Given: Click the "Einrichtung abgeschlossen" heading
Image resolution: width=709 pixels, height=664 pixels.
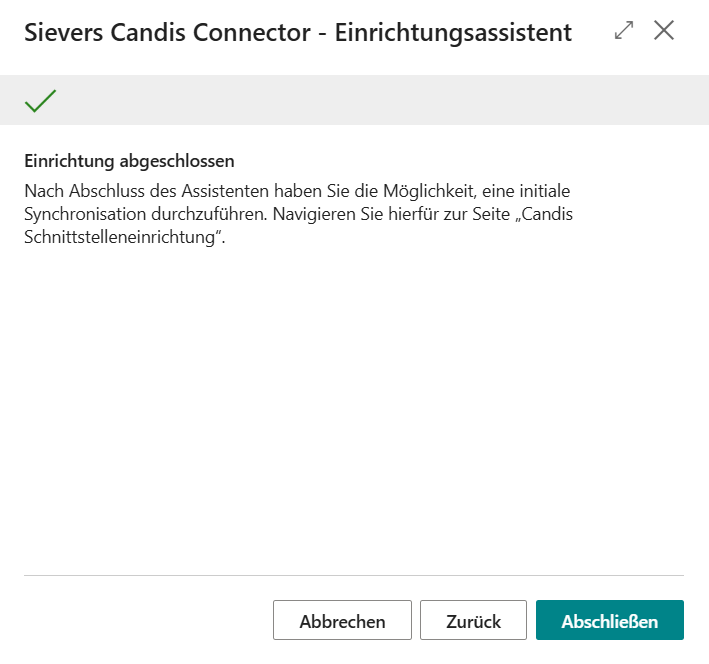Looking at the screenshot, I should pos(129,161).
